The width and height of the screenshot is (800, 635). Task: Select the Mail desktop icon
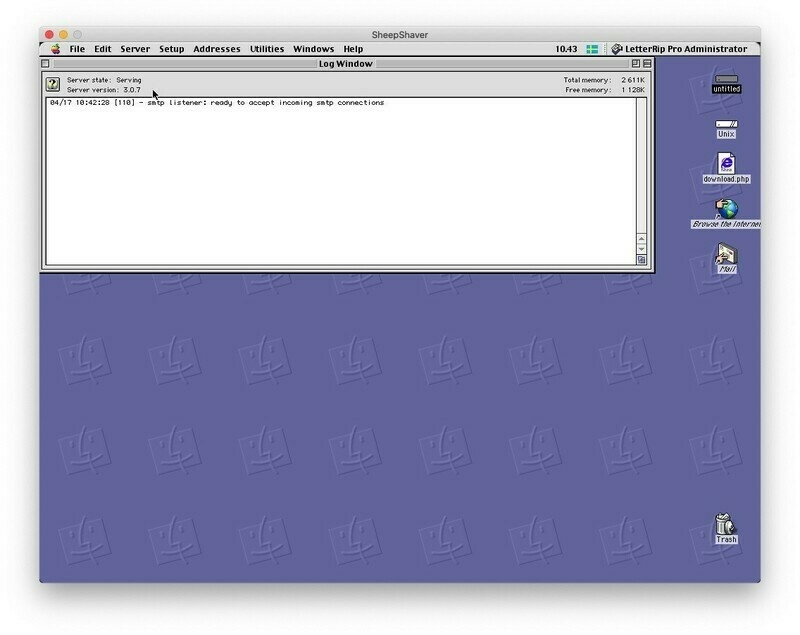tap(727, 257)
